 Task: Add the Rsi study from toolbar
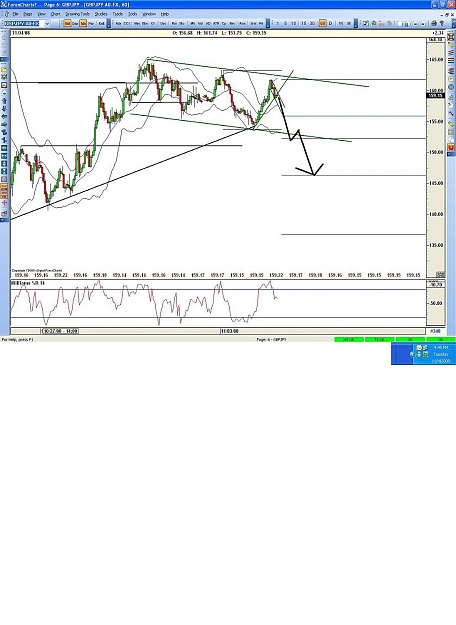pos(174,24)
